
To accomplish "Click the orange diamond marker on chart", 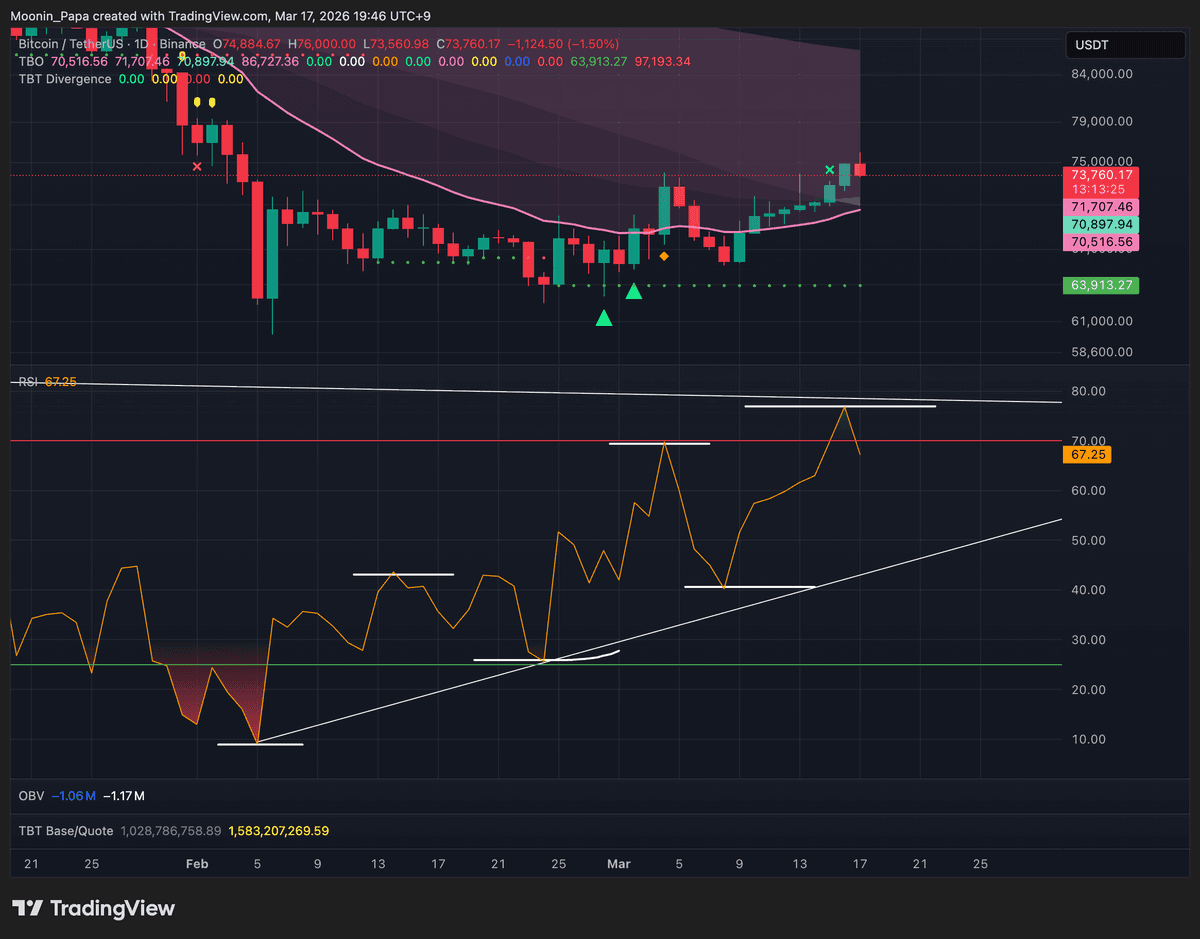I will 664,257.
